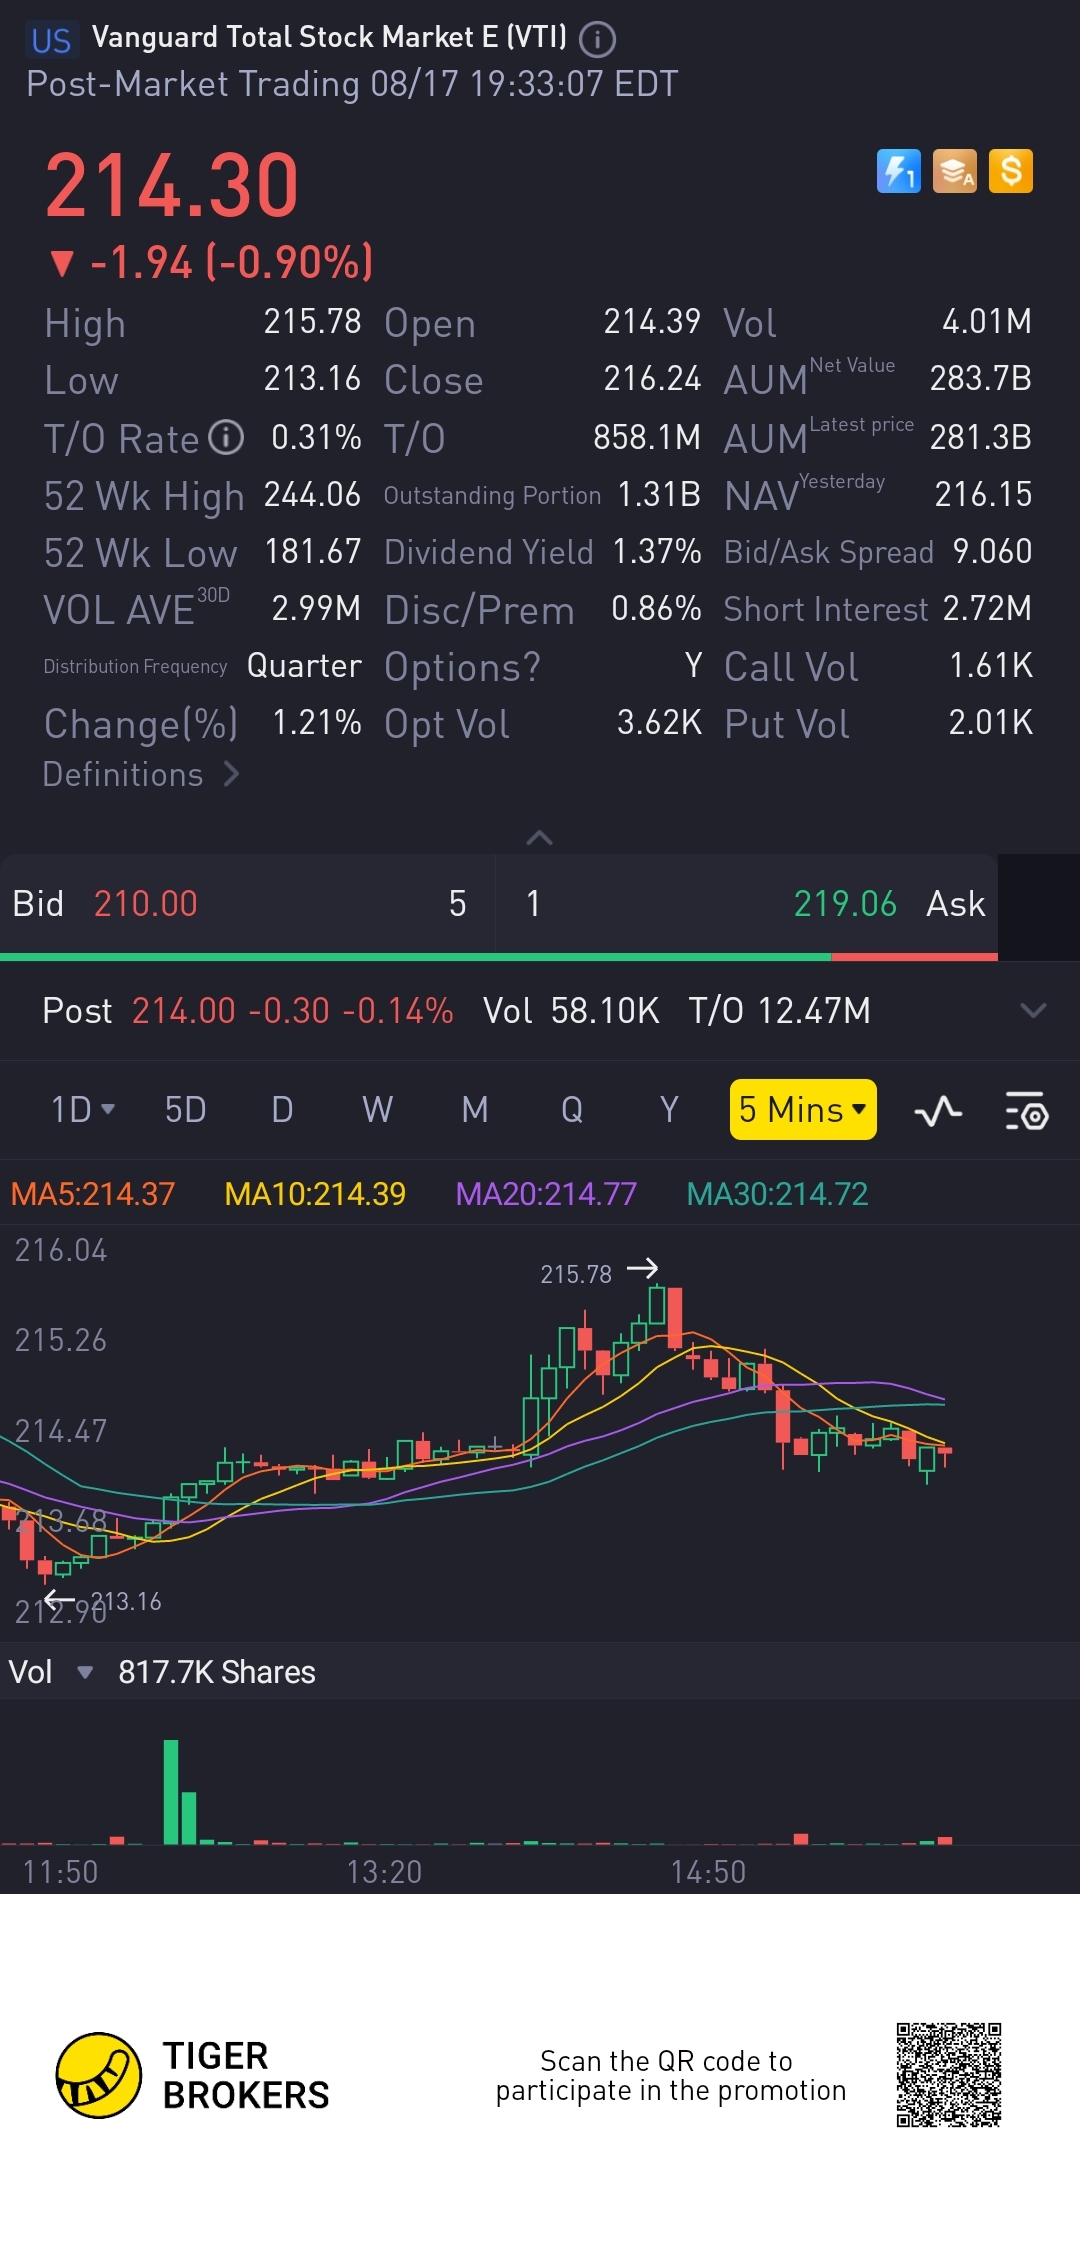Tap the Ask price 219.06
Screen dimensions: 1080x2258
coord(845,904)
